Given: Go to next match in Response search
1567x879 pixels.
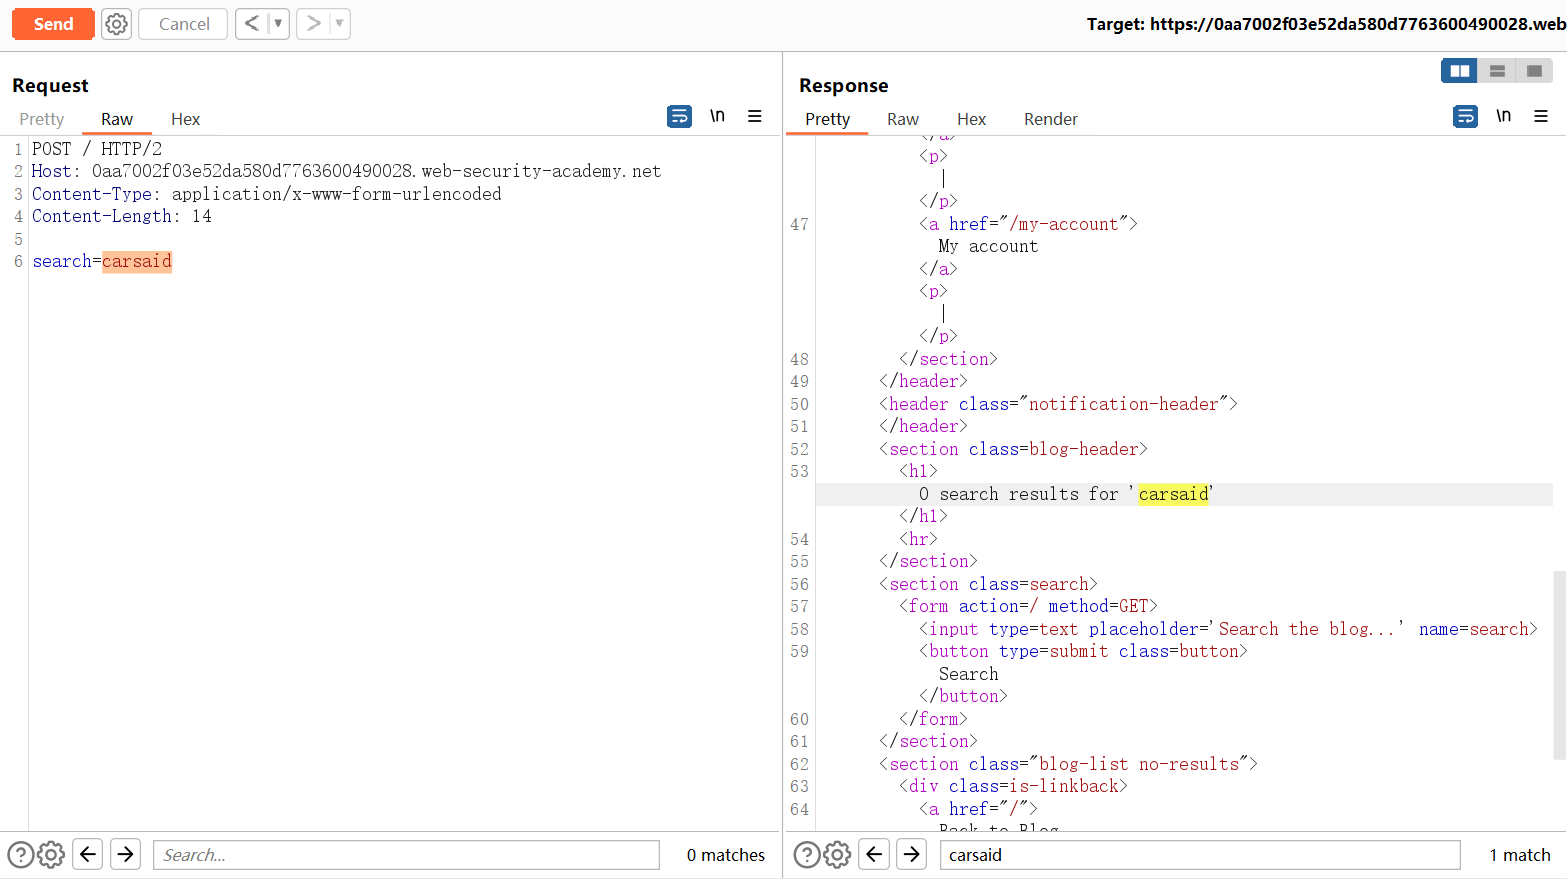Looking at the screenshot, I should pyautogui.click(x=911, y=855).
